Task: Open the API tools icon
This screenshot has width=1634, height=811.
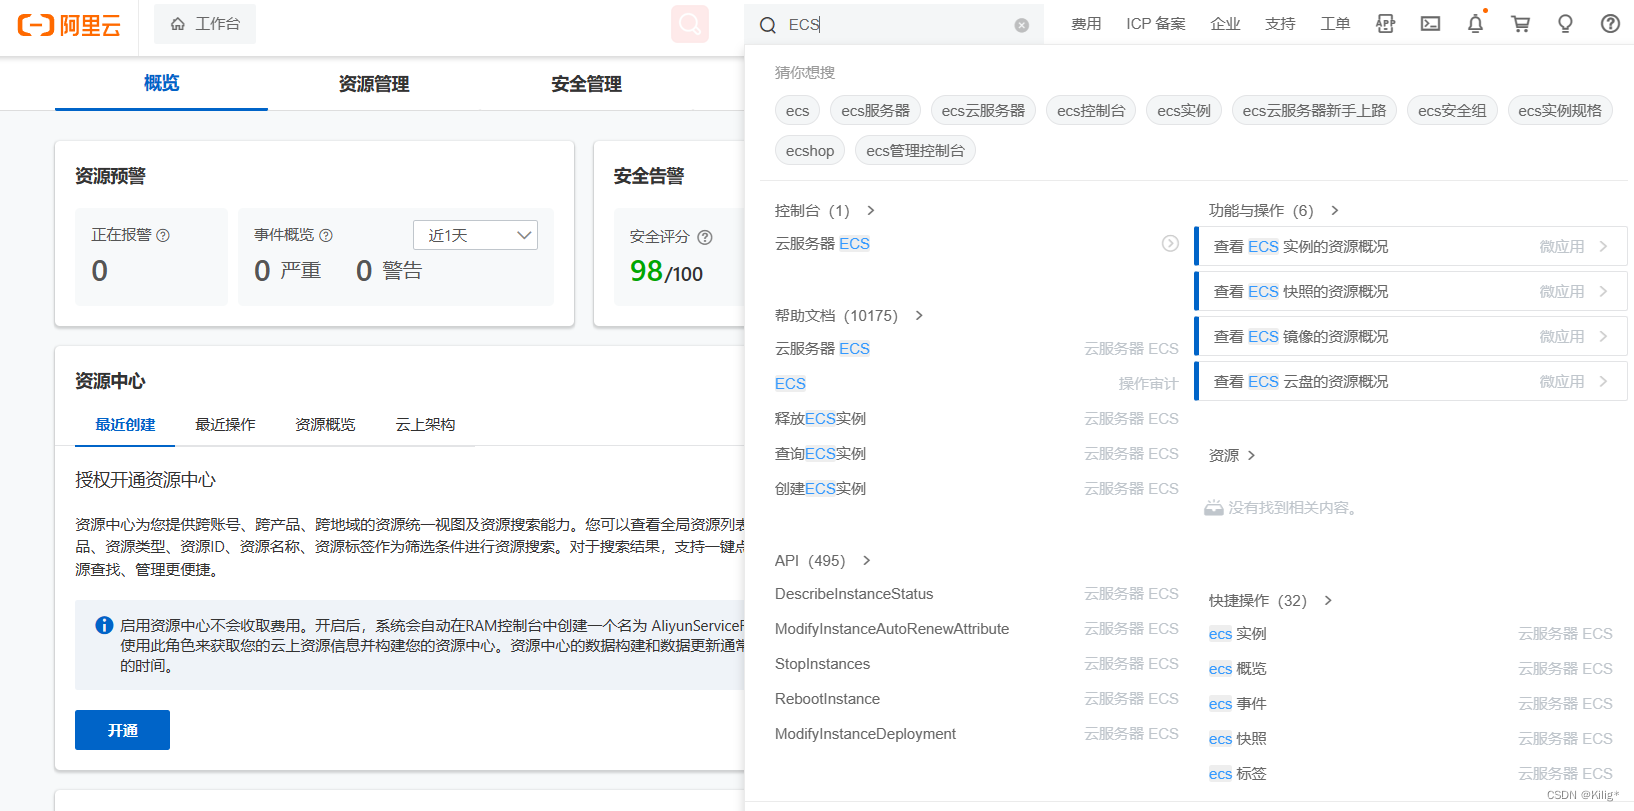Action: (1385, 24)
